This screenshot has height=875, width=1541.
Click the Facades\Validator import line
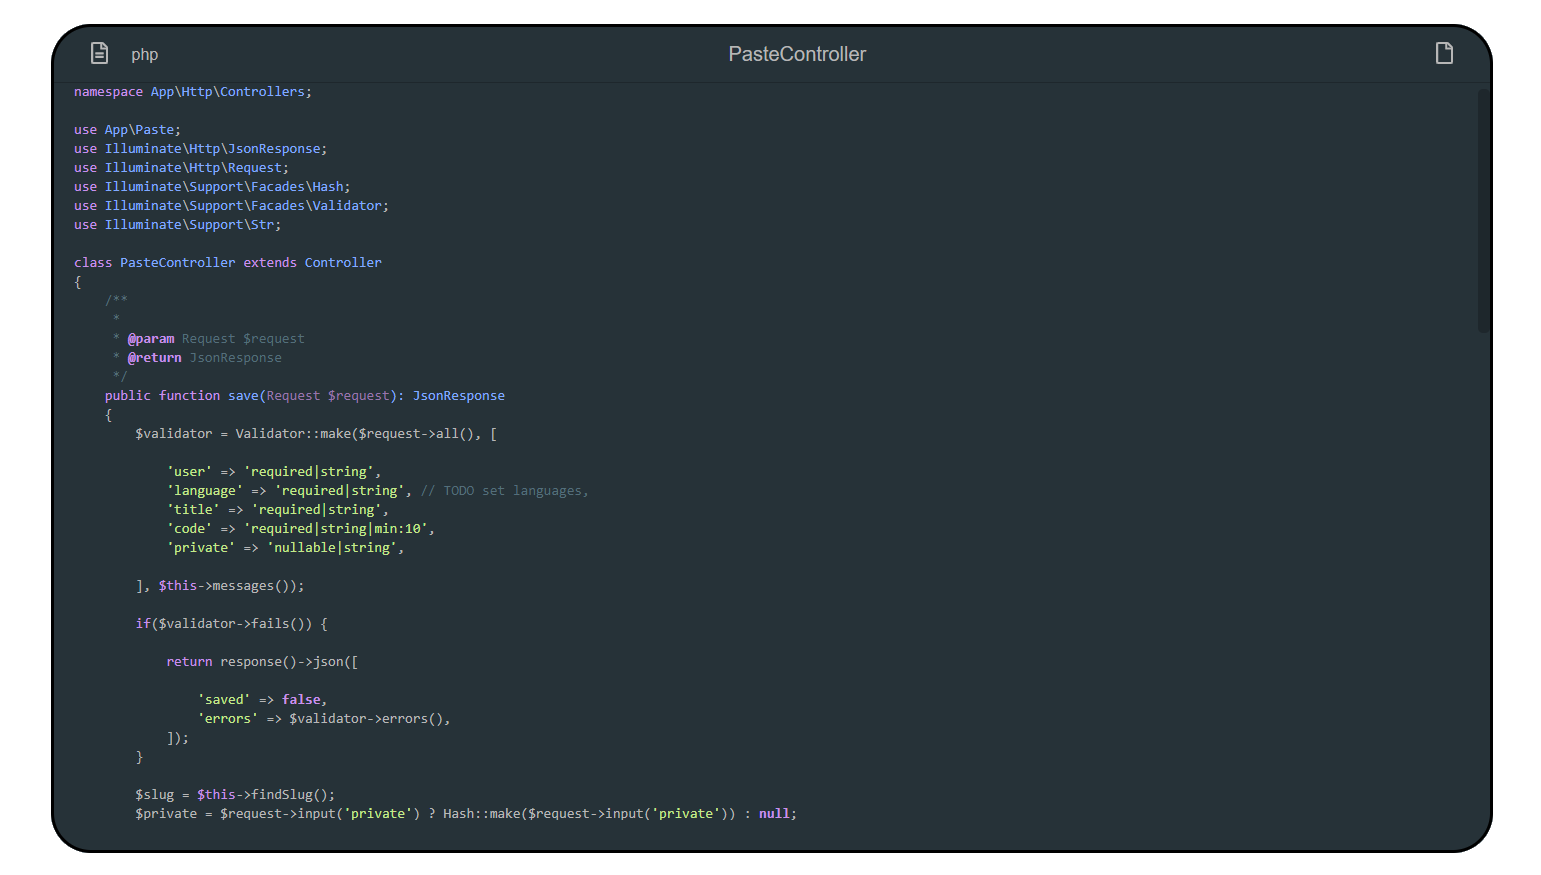231,206
